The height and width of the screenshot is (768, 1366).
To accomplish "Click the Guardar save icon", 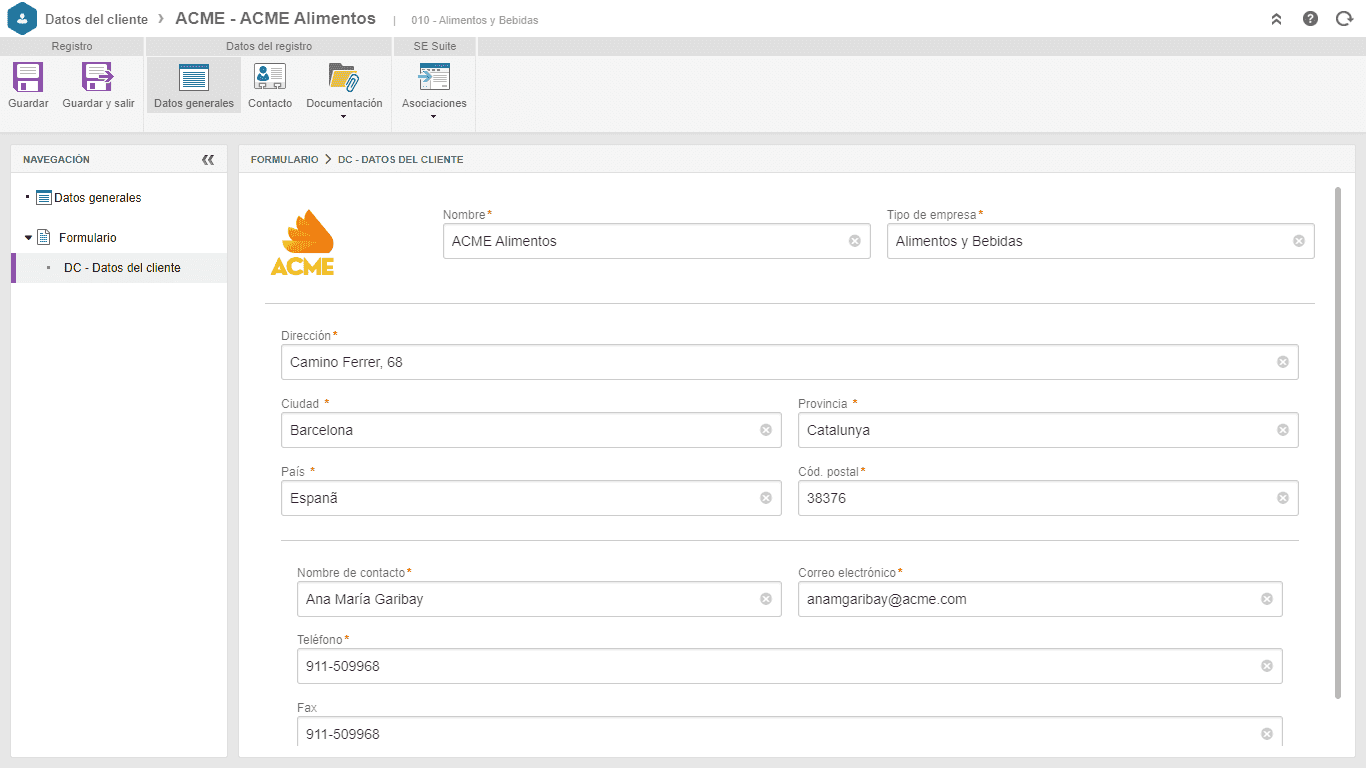I will 28,78.
